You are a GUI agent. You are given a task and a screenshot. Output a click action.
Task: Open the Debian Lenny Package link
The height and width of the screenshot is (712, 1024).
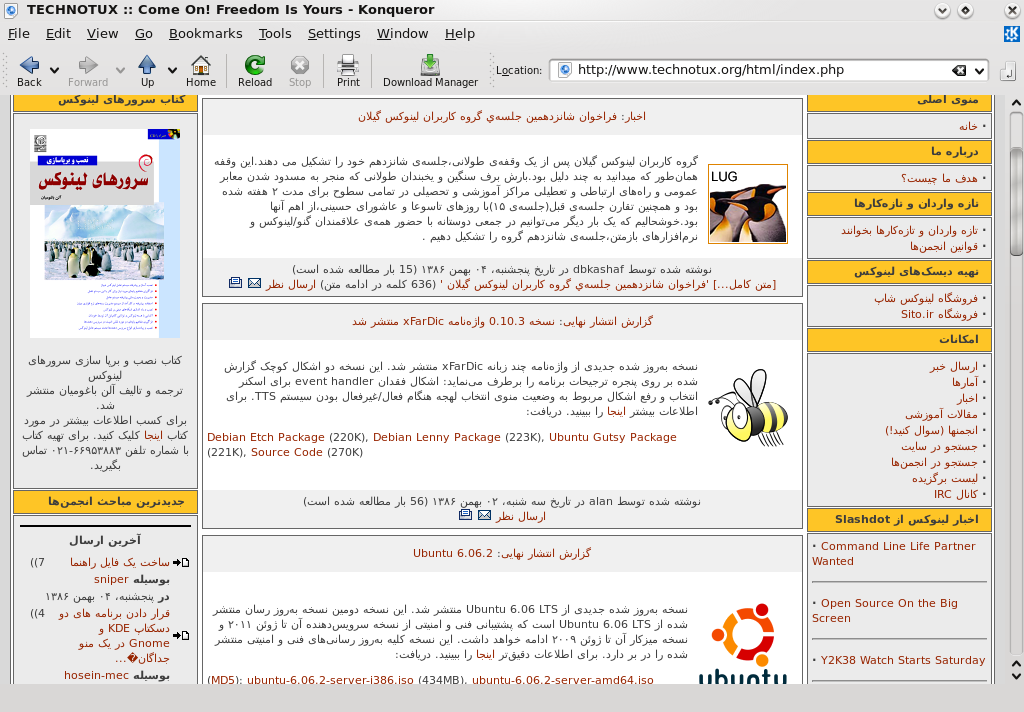coord(437,437)
